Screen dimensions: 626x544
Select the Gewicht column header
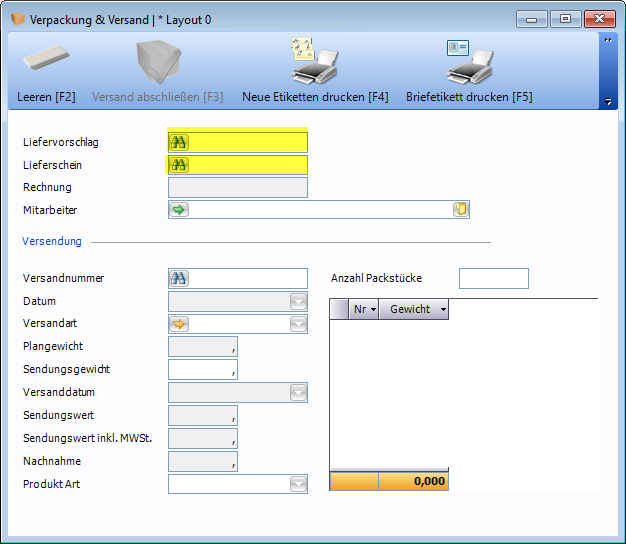[409, 310]
